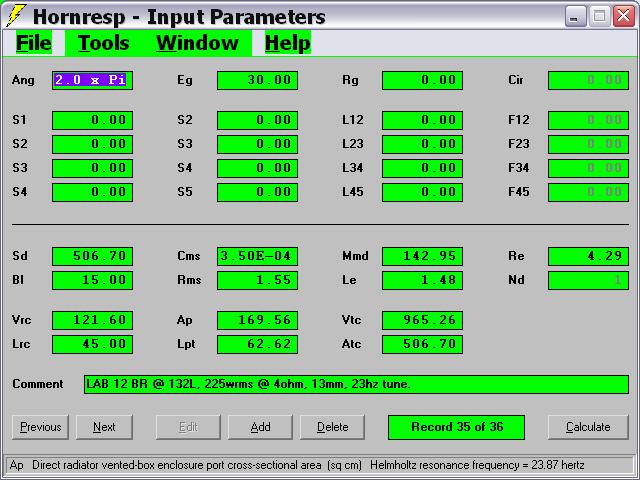Add a new record

[260, 427]
